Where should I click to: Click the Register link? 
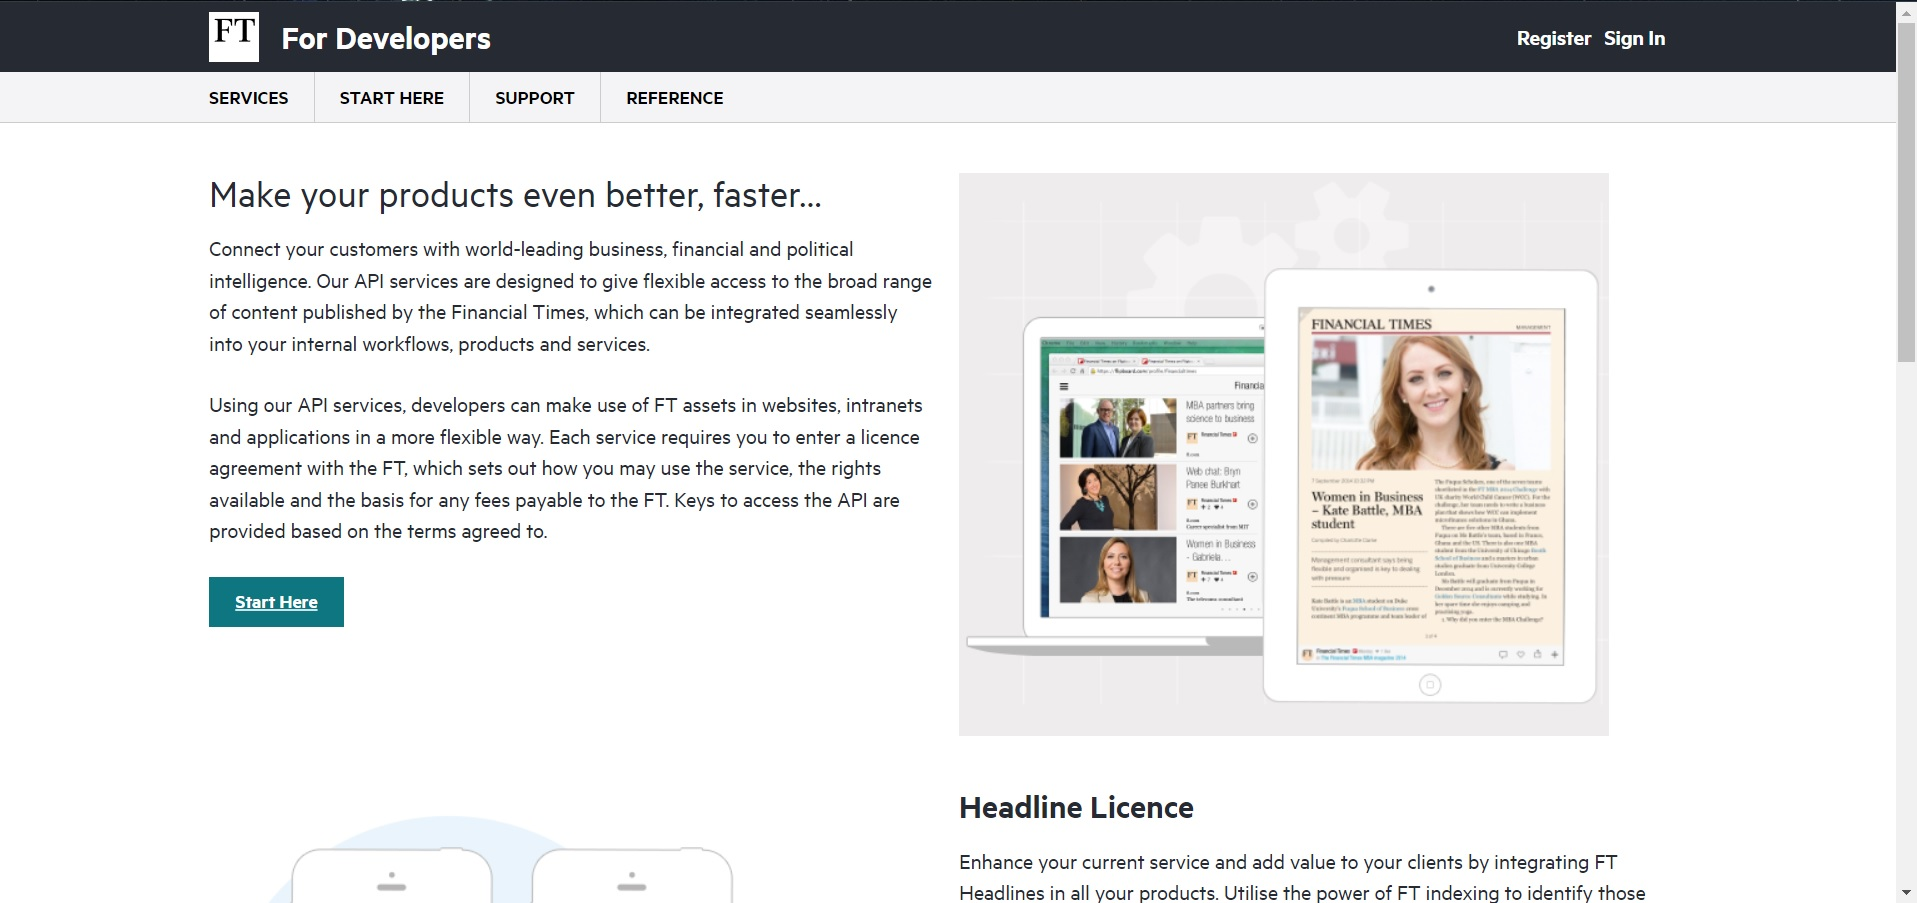point(1553,38)
